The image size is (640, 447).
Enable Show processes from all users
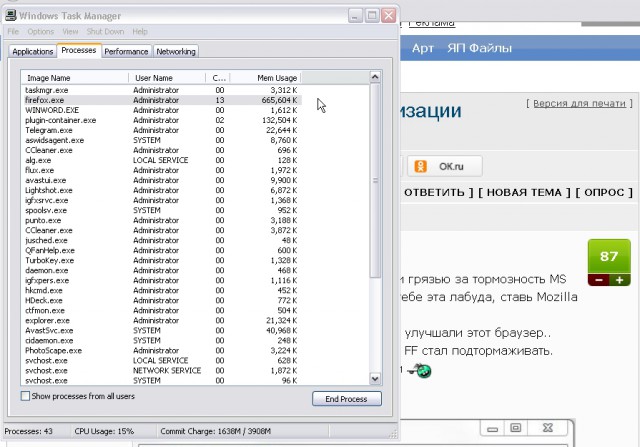pyautogui.click(x=25, y=396)
